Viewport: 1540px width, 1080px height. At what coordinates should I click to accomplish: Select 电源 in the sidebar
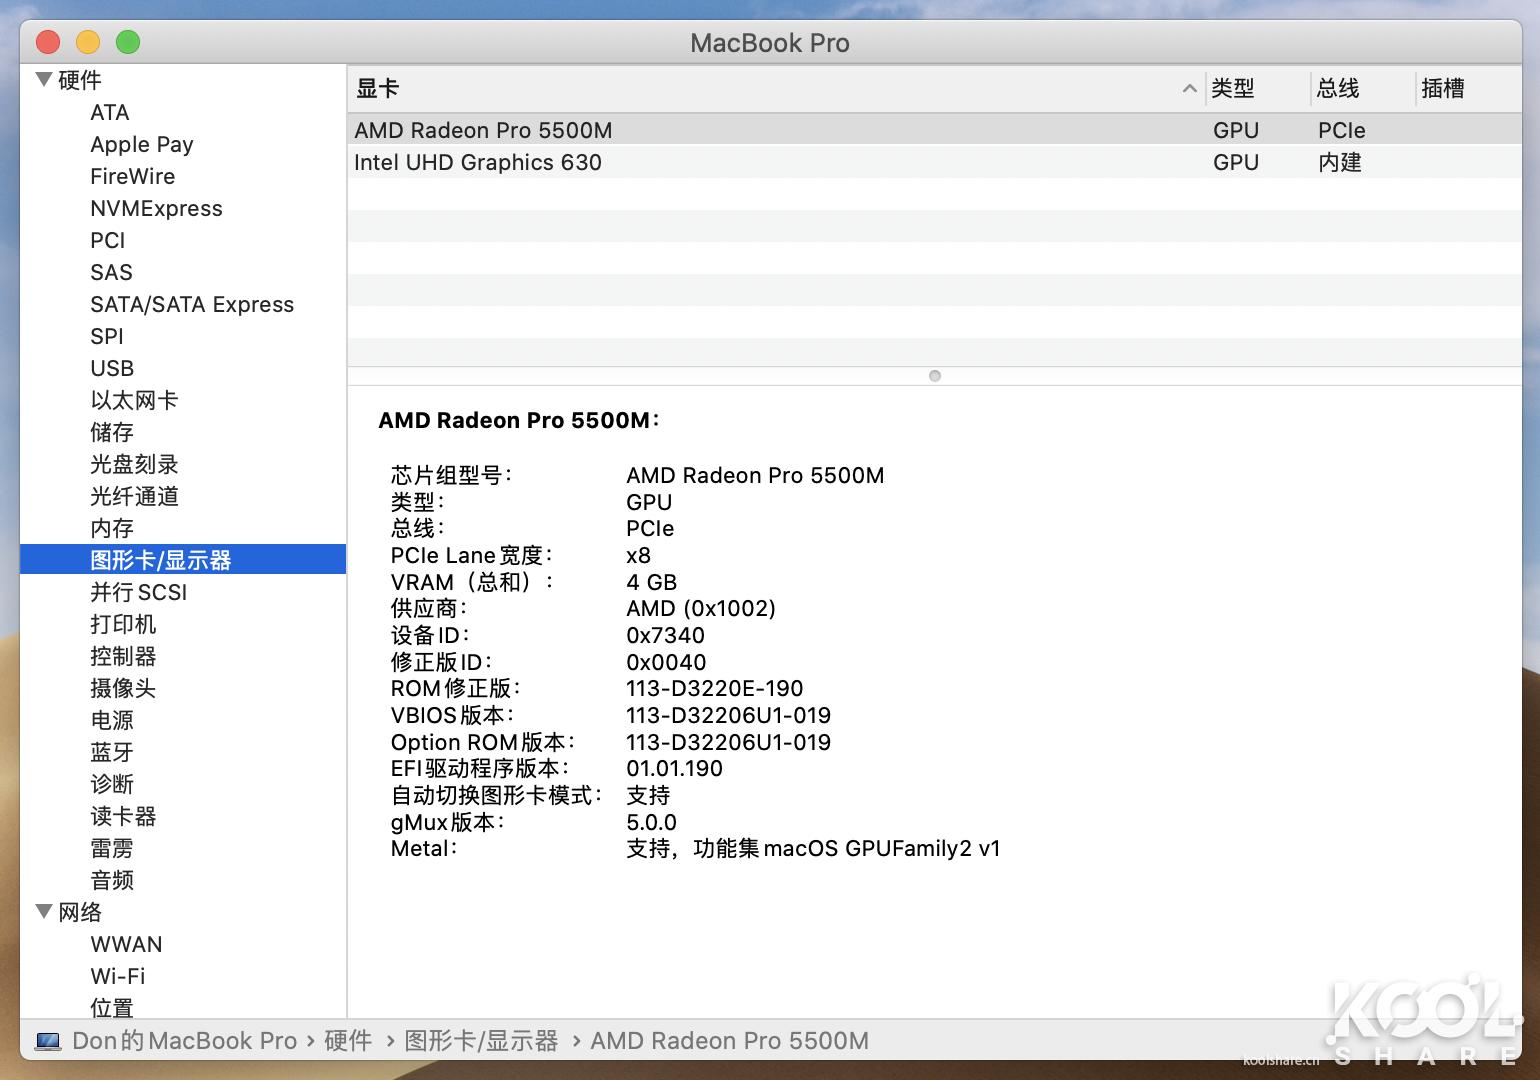click(x=111, y=720)
